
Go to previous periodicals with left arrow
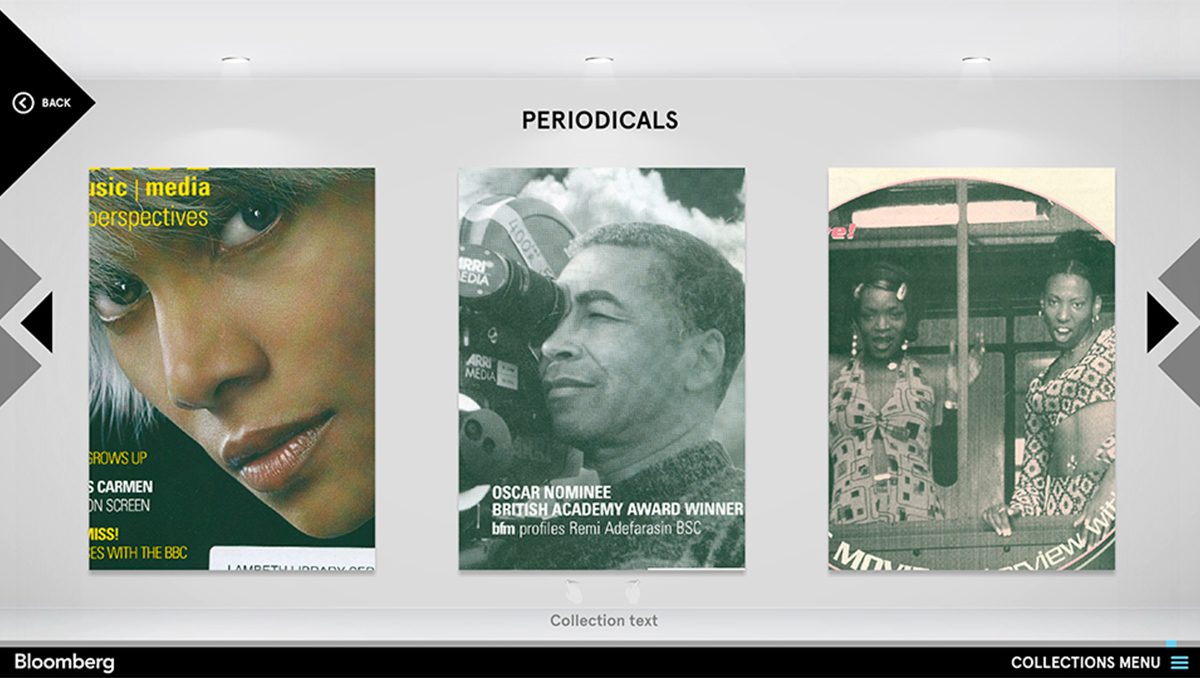point(37,322)
